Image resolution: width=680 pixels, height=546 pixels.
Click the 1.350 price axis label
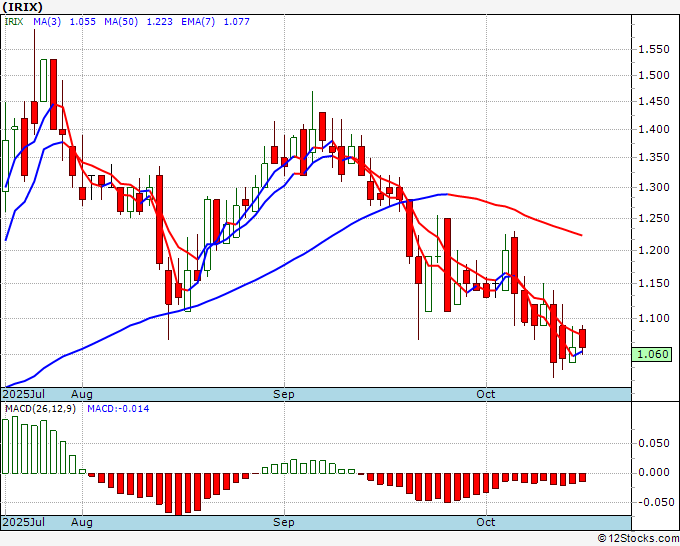tap(654, 157)
